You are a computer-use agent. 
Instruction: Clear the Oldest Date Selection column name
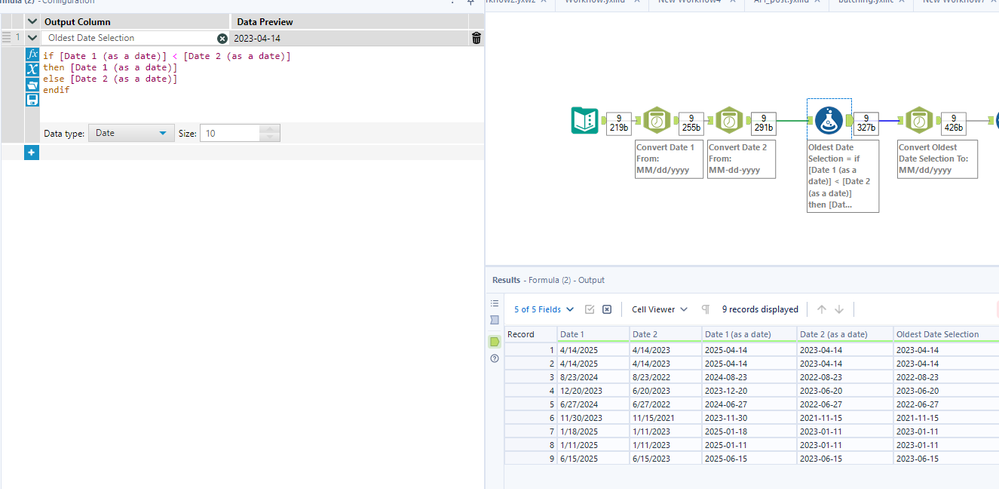click(222, 38)
